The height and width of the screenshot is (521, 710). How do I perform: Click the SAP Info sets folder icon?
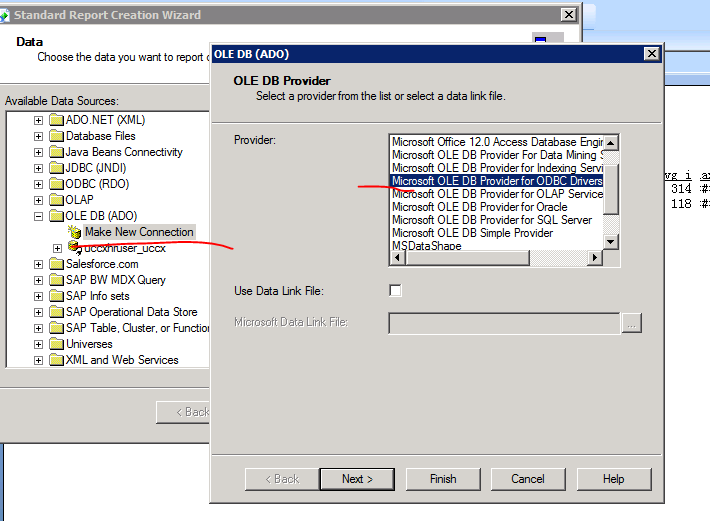click(x=57, y=296)
